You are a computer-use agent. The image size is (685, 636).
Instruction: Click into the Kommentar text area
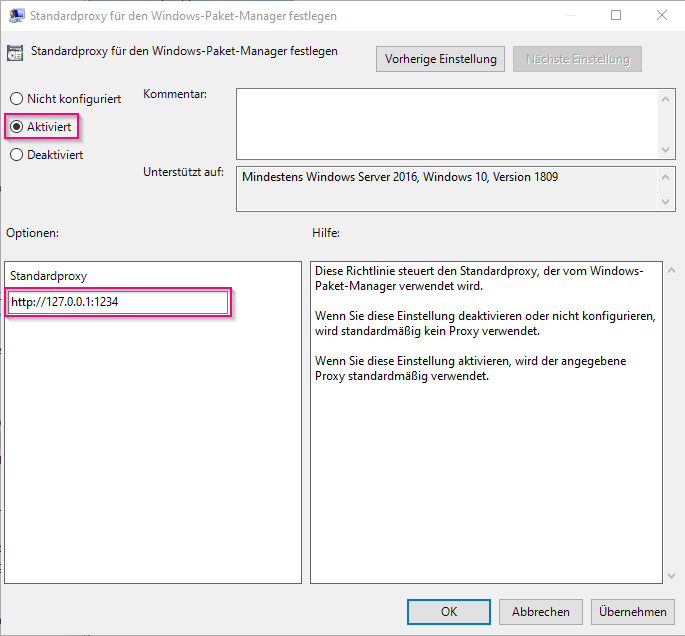pos(447,124)
